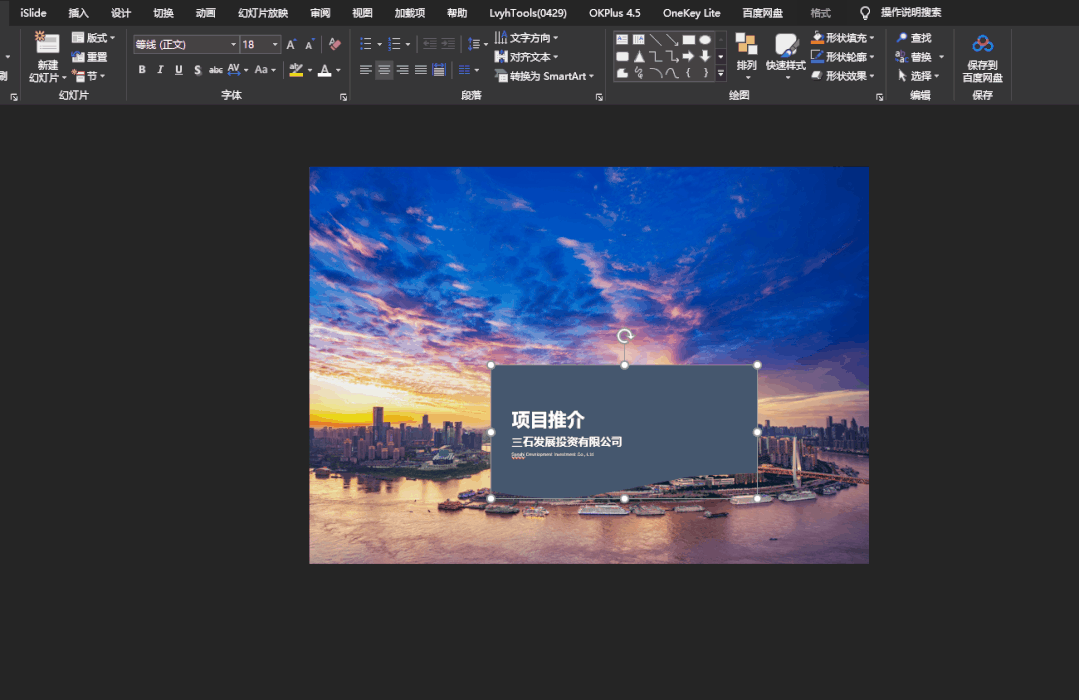Click the increase font size icon

coord(291,45)
